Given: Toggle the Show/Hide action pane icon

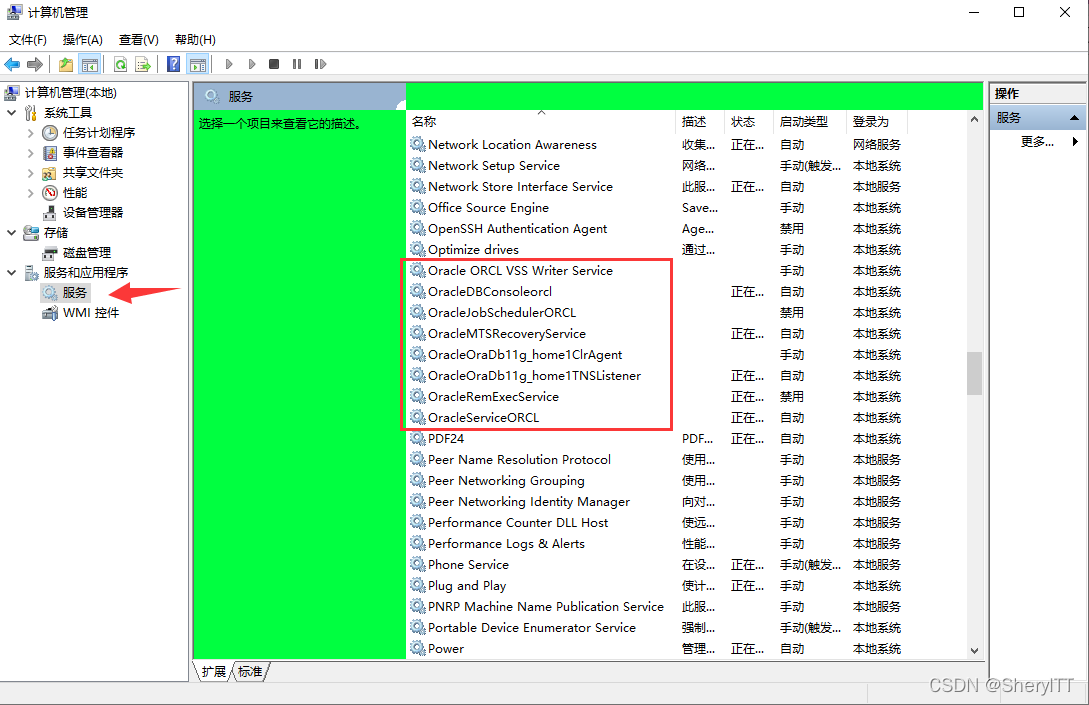Looking at the screenshot, I should point(198,65).
